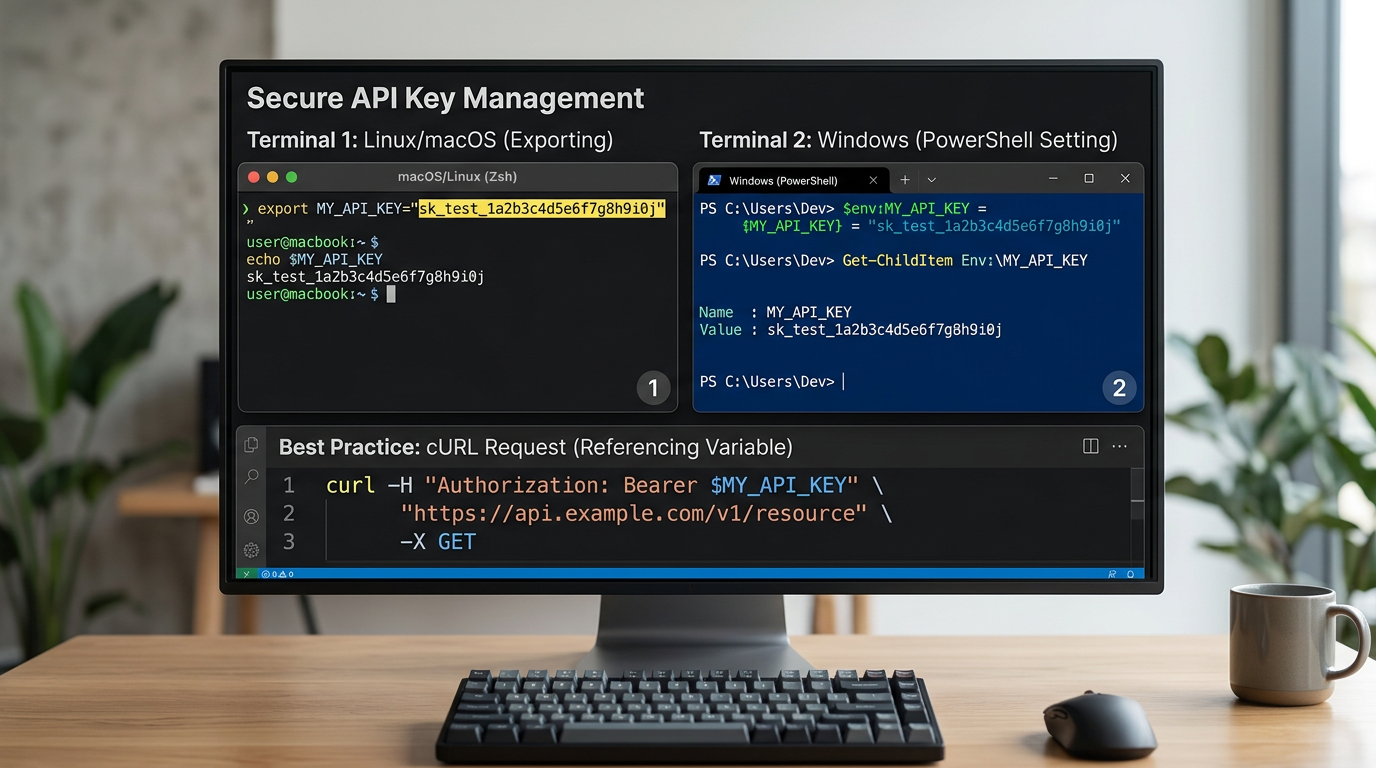Image resolution: width=1376 pixels, height=768 pixels.
Task: Open the Accounts icon in editor sidebar
Action: pyautogui.click(x=251, y=516)
